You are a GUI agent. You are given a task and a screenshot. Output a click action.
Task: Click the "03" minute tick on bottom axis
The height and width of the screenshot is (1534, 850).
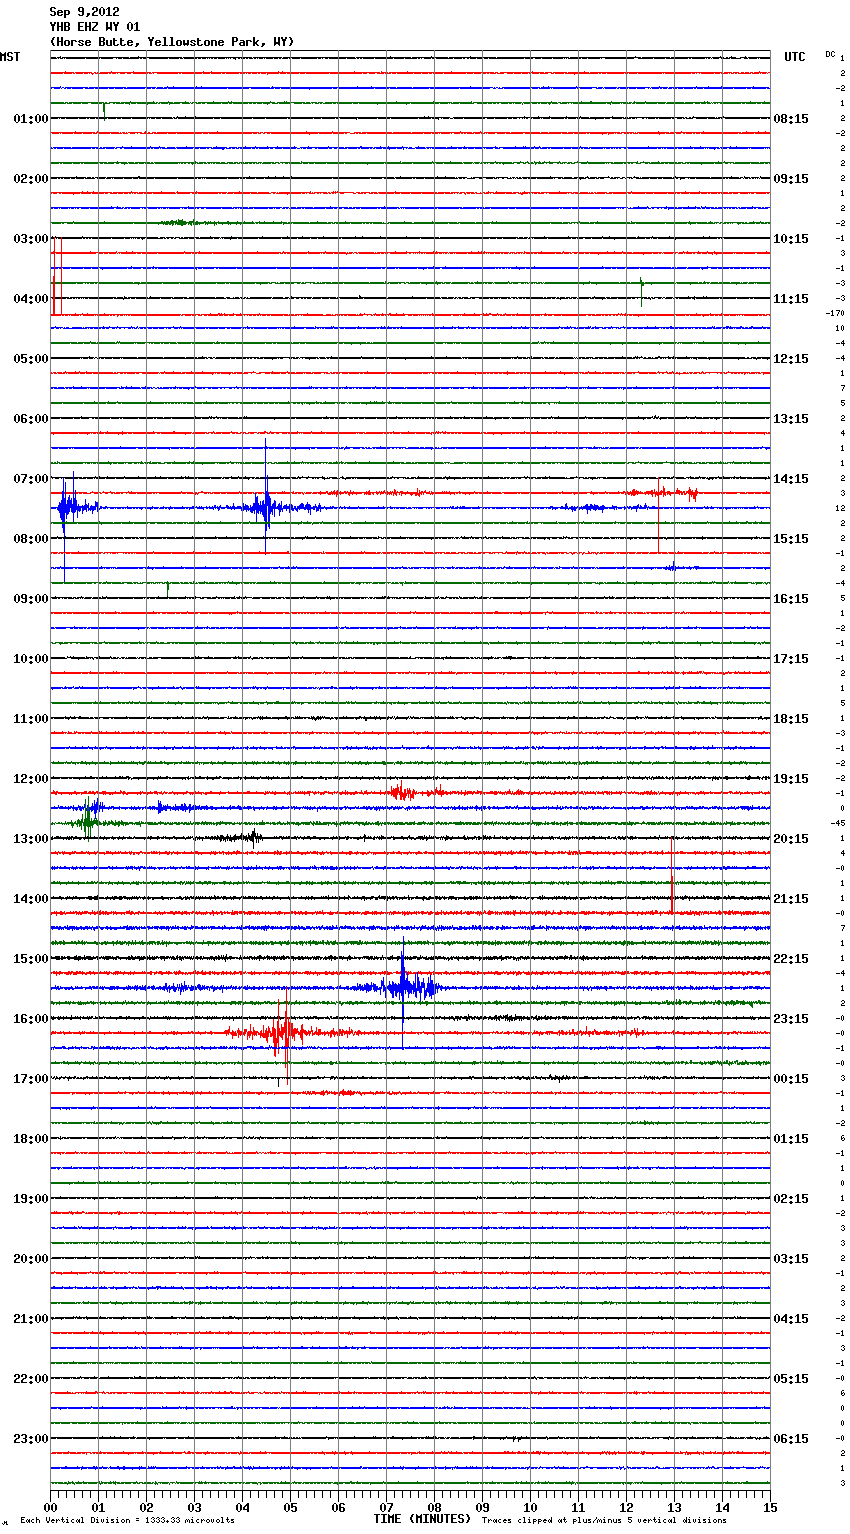[195, 1507]
